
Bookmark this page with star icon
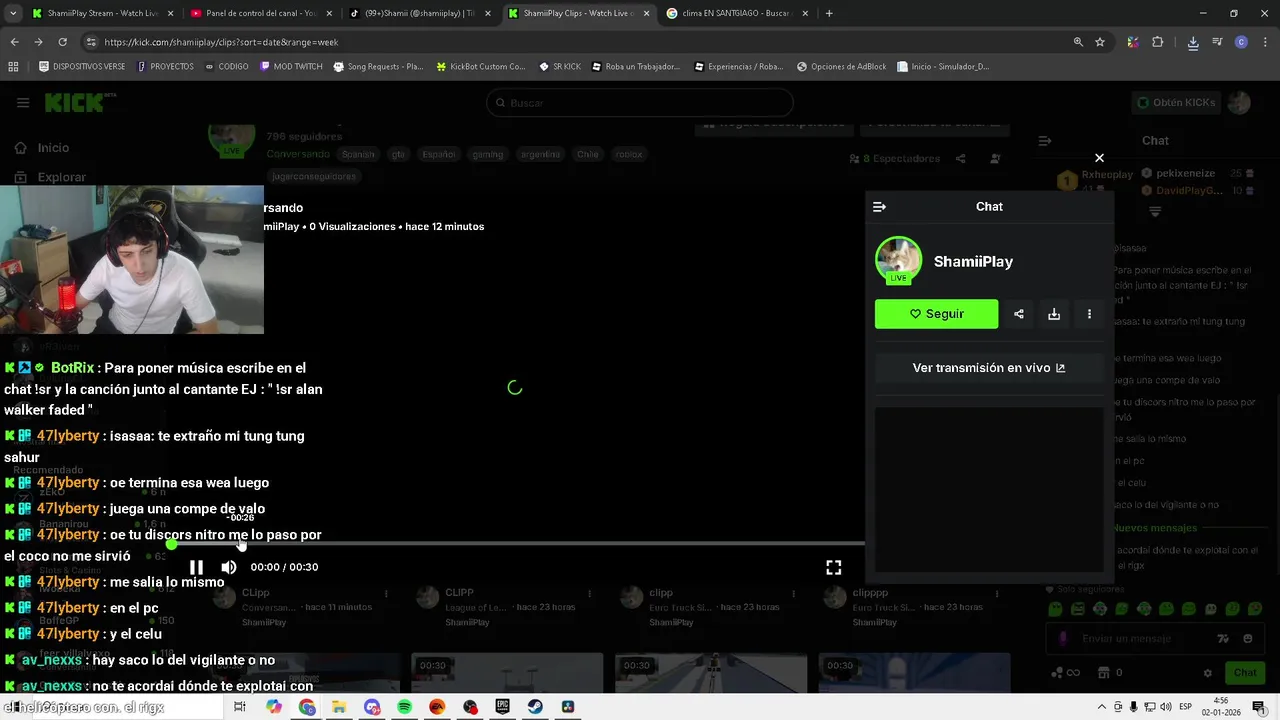click(x=1100, y=42)
